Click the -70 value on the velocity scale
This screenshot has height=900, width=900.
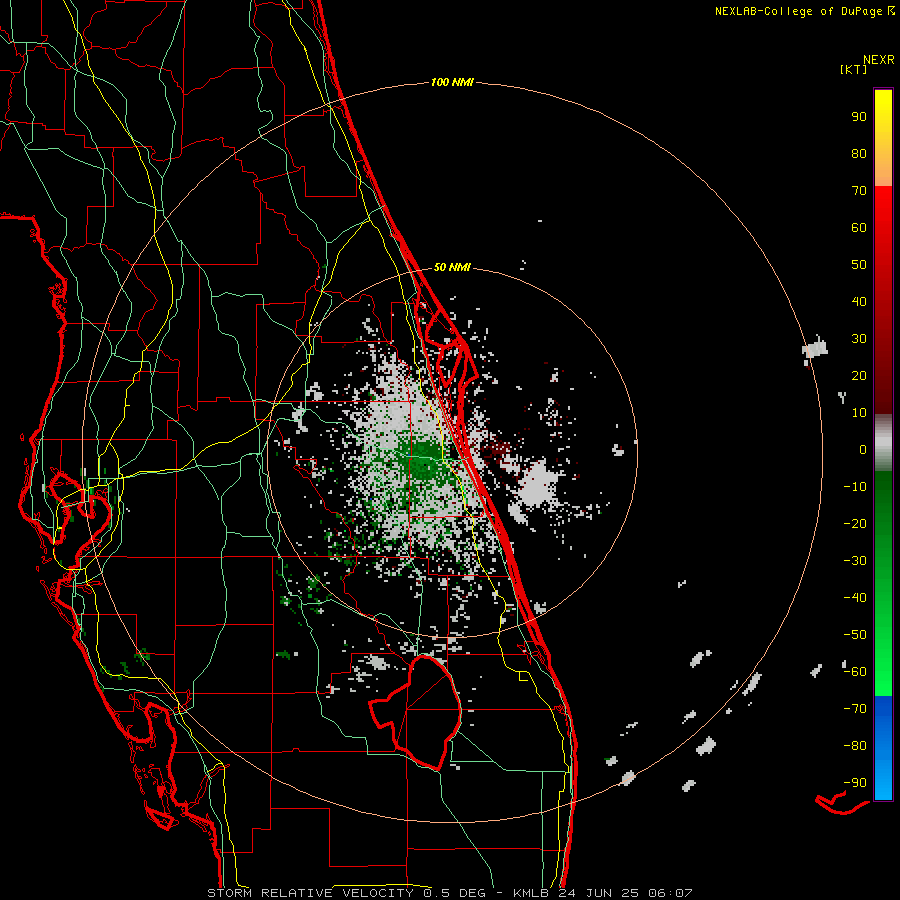(855, 709)
